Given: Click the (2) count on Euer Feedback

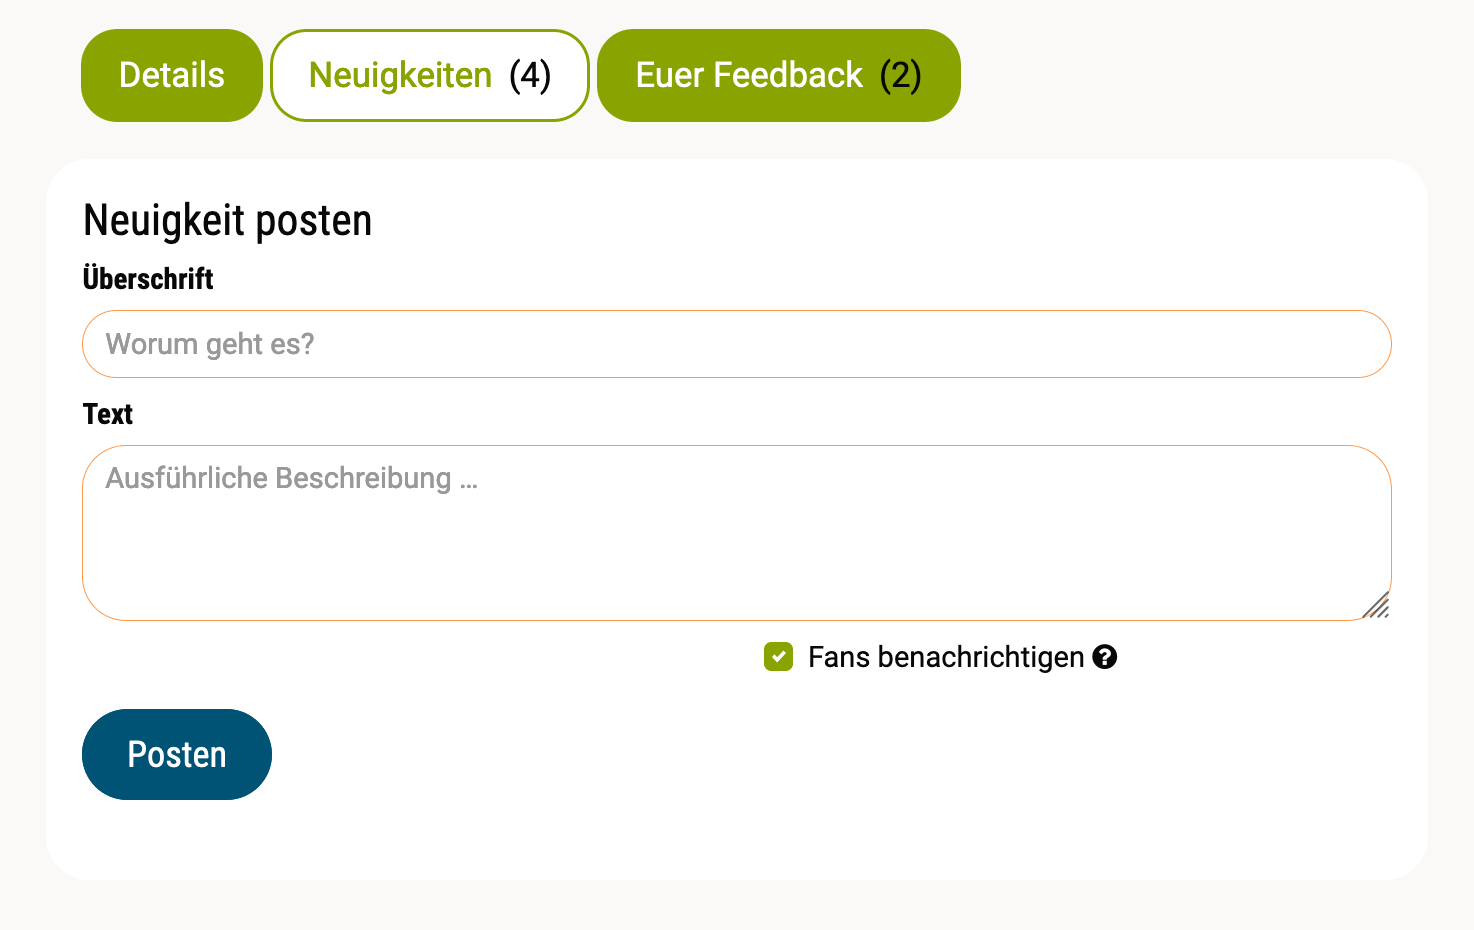Looking at the screenshot, I should click(901, 76).
